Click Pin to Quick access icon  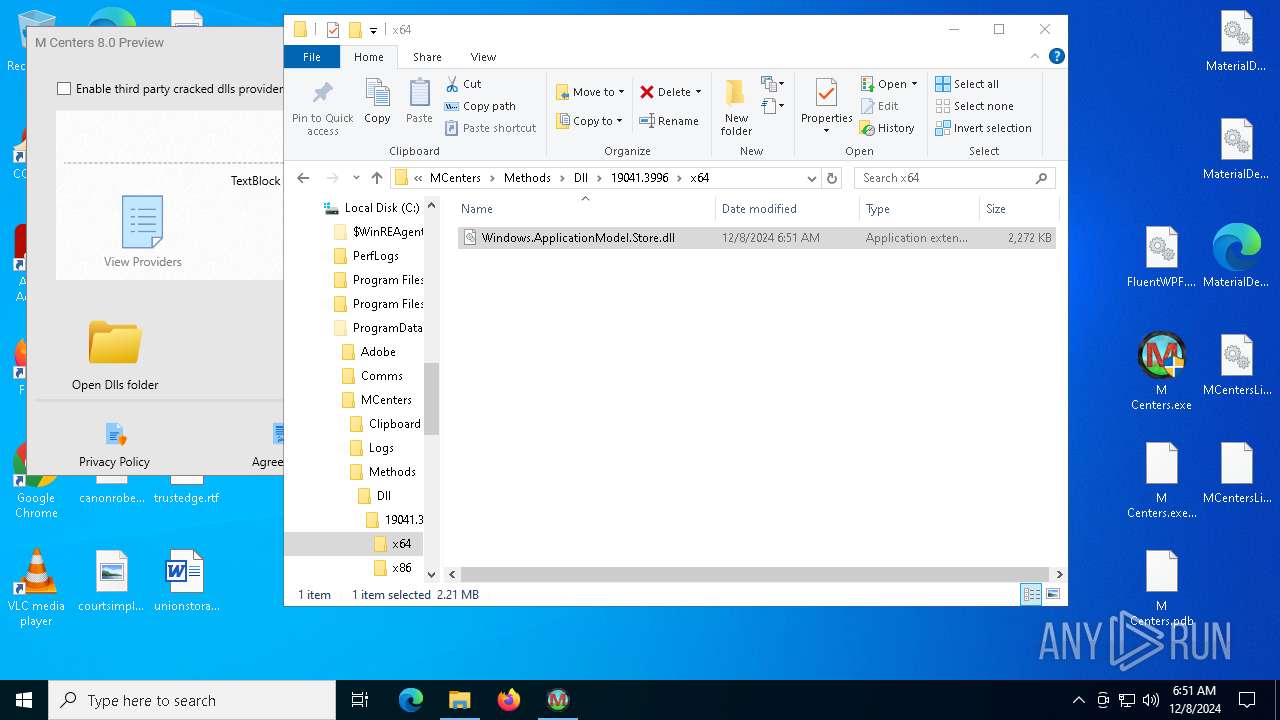[322, 107]
